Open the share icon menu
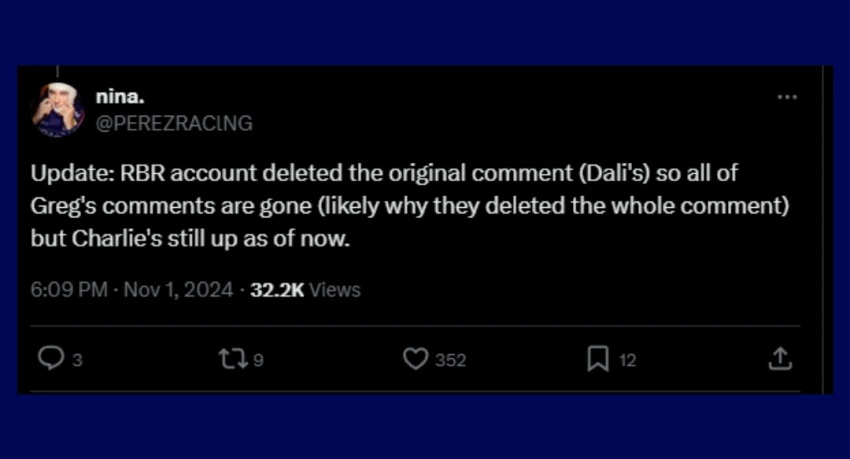 pos(782,359)
